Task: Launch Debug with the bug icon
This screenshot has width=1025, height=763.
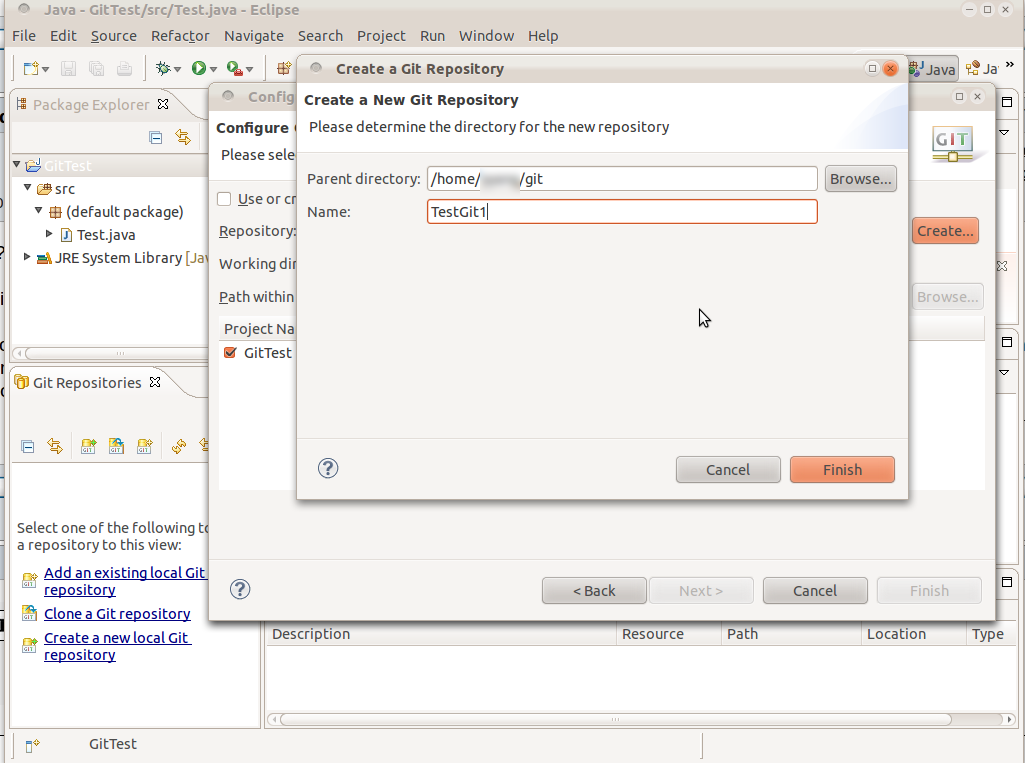Action: pyautogui.click(x=163, y=68)
